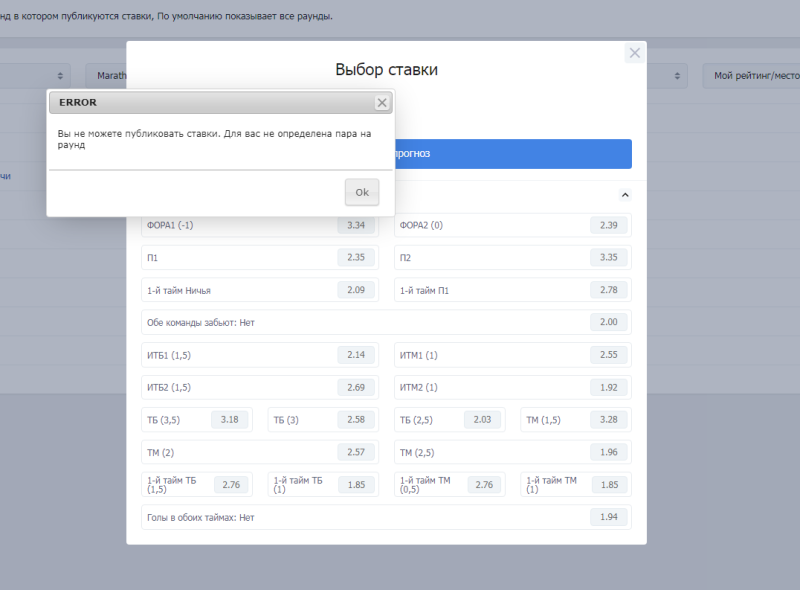This screenshot has width=800, height=590.
Task: Close the Выбор ставки modal window
Action: point(634,54)
